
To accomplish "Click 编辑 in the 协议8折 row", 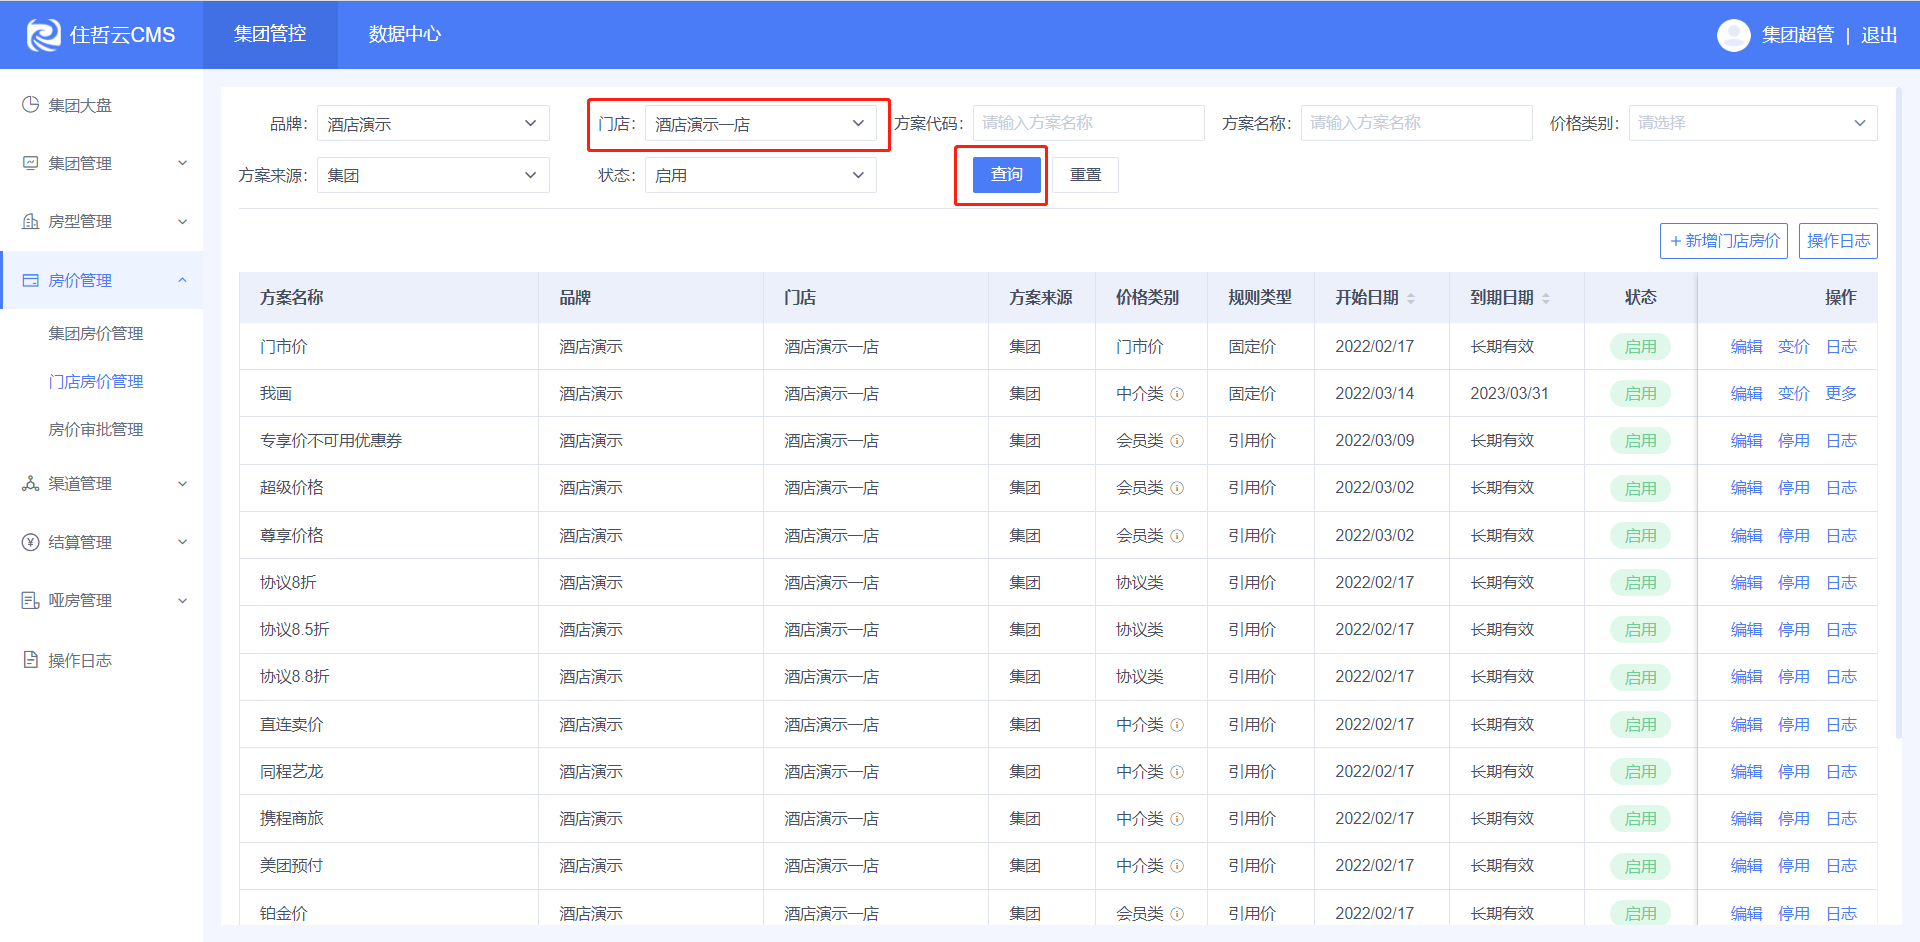I will (1747, 583).
